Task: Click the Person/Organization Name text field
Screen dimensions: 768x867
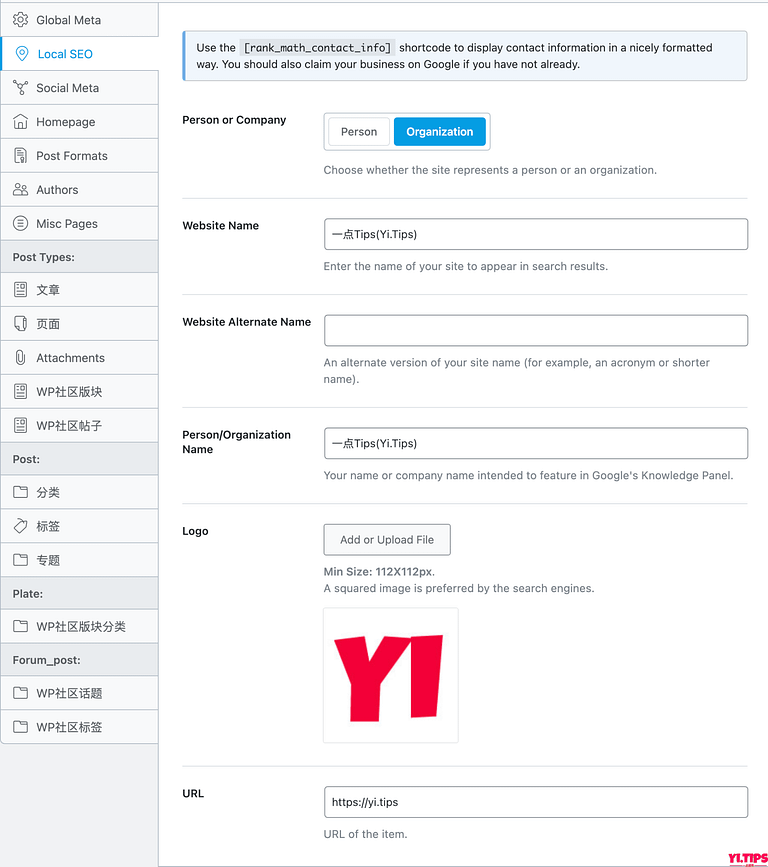Action: 536,443
